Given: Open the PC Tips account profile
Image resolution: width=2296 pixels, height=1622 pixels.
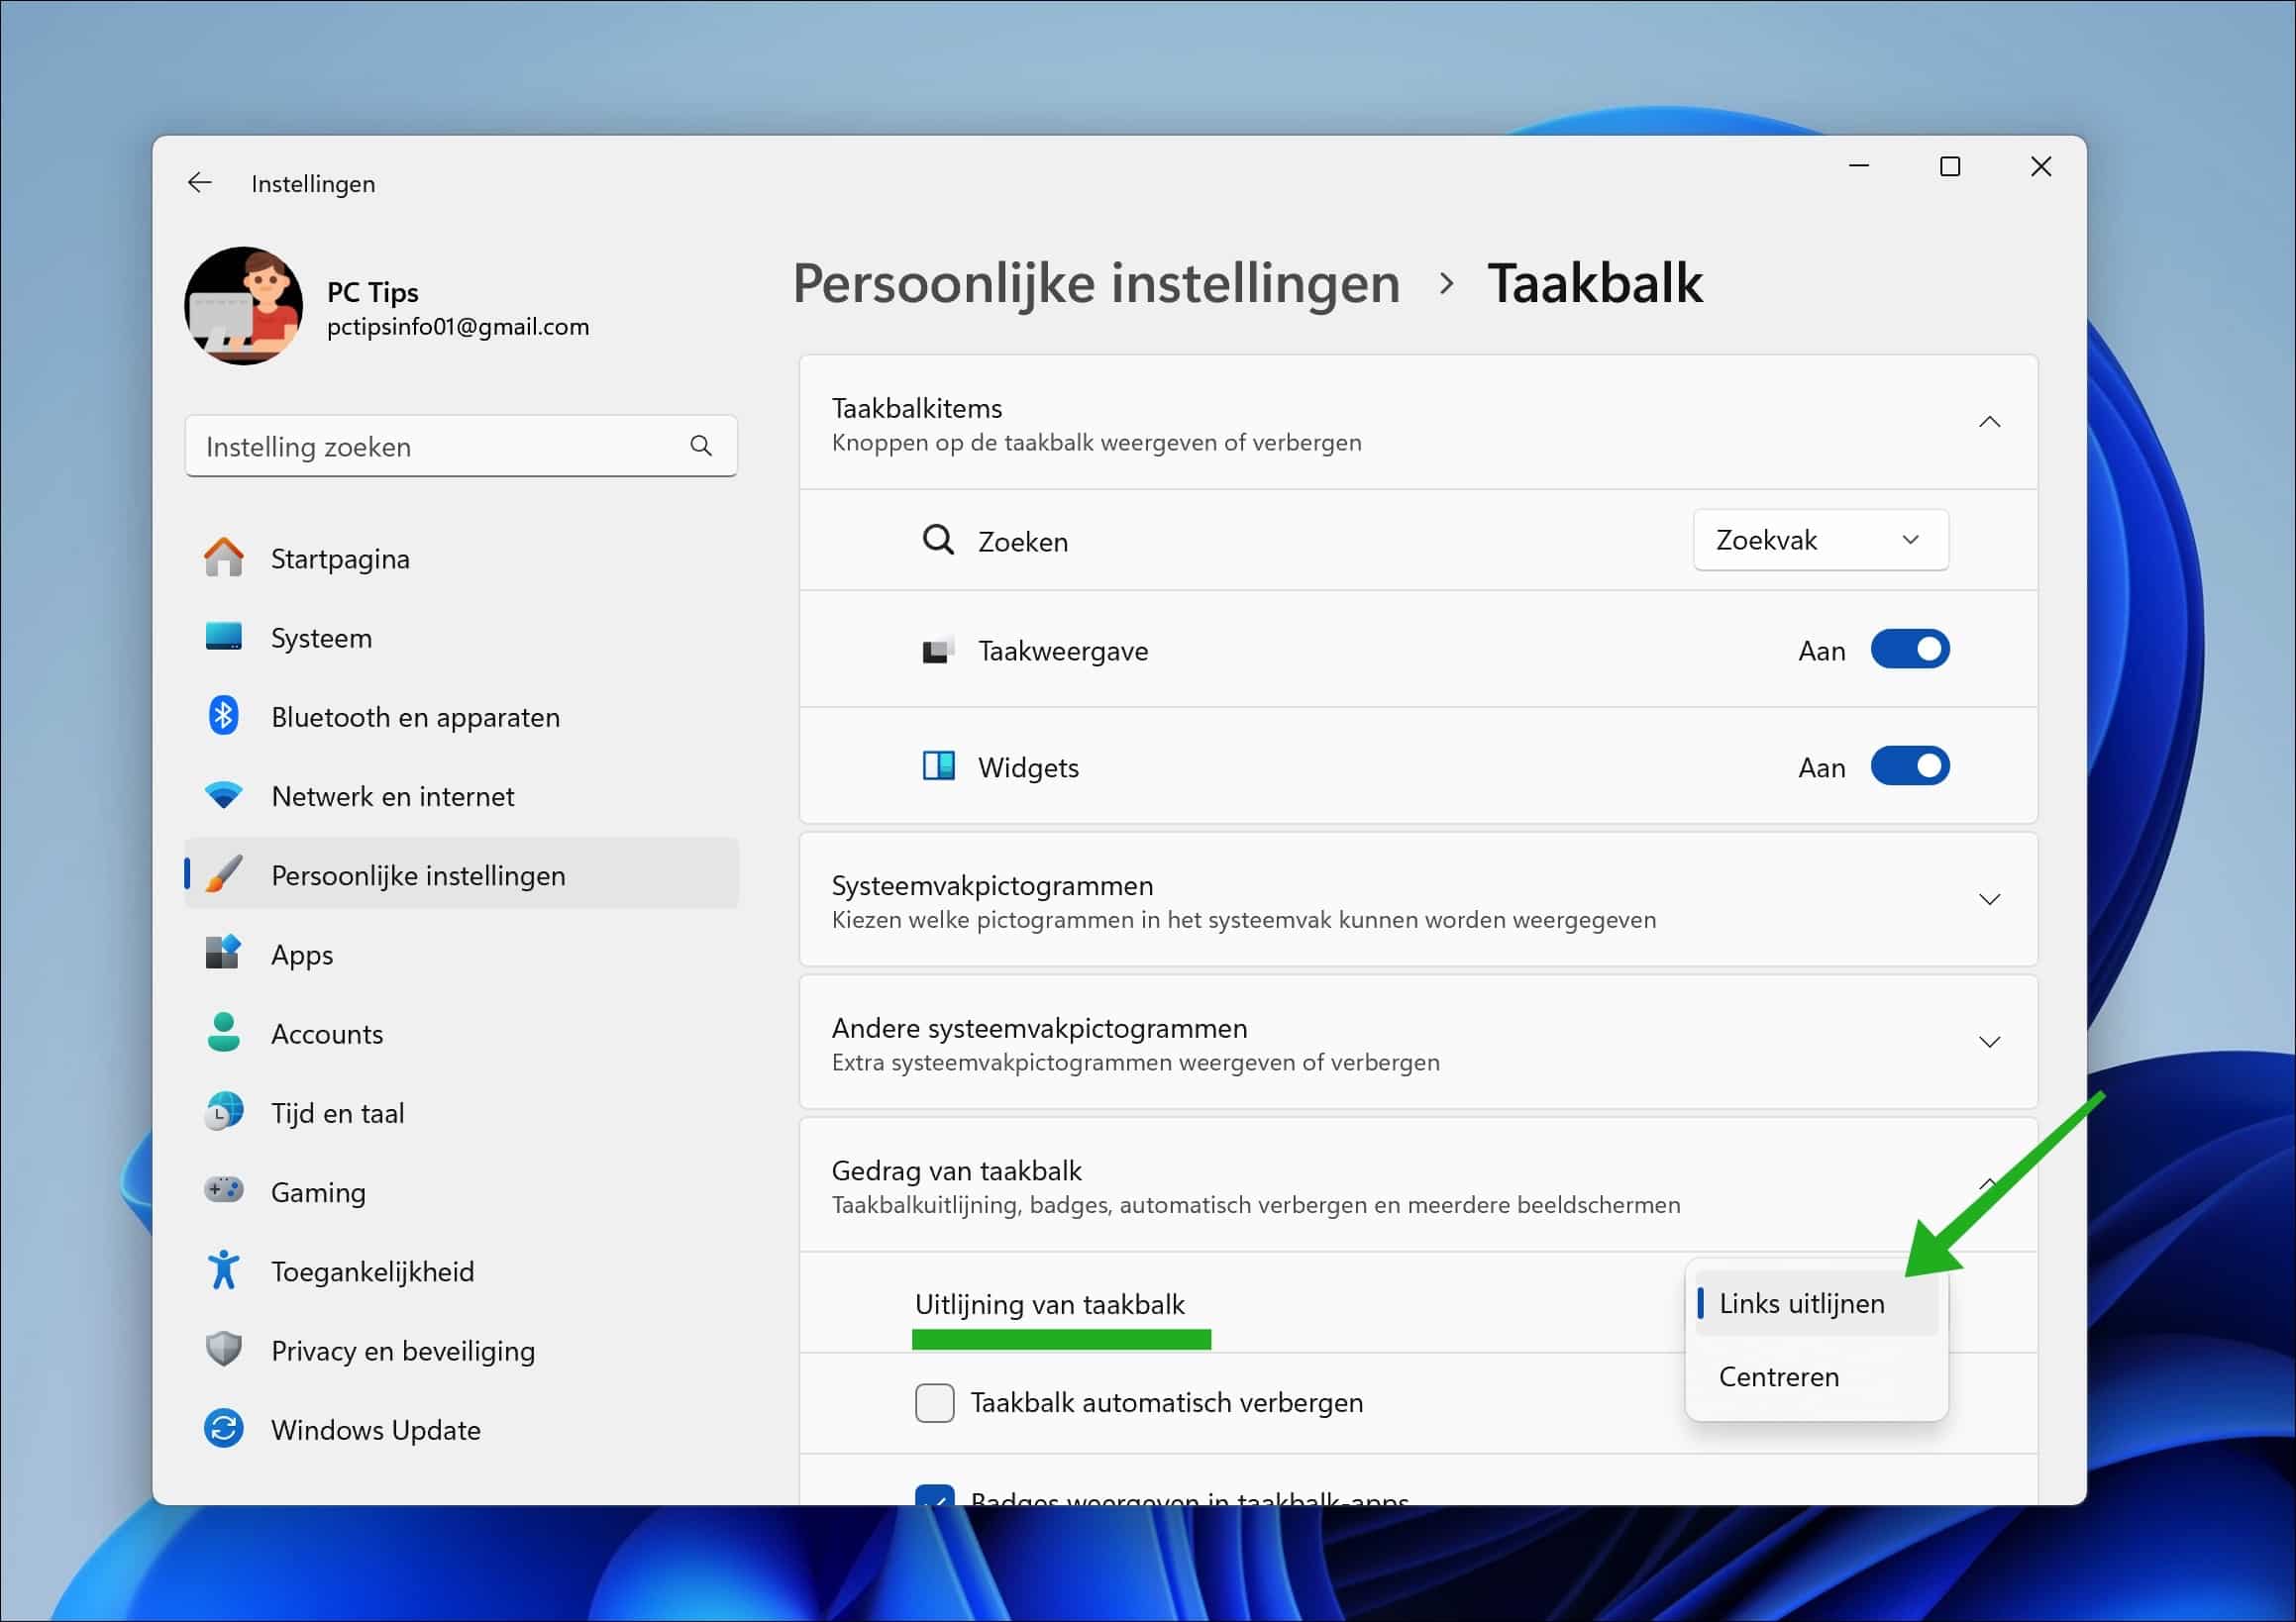Looking at the screenshot, I should click(x=244, y=306).
